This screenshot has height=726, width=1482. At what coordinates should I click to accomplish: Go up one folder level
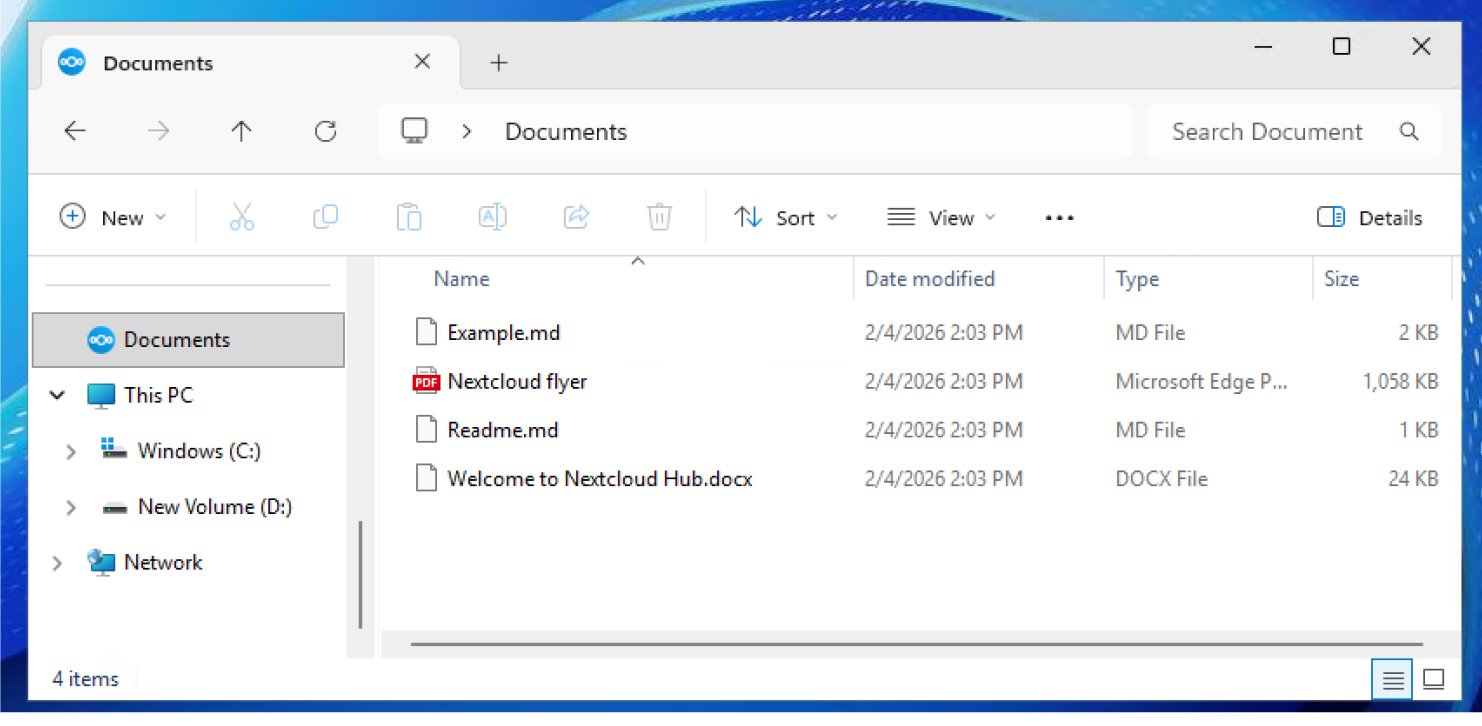point(241,131)
